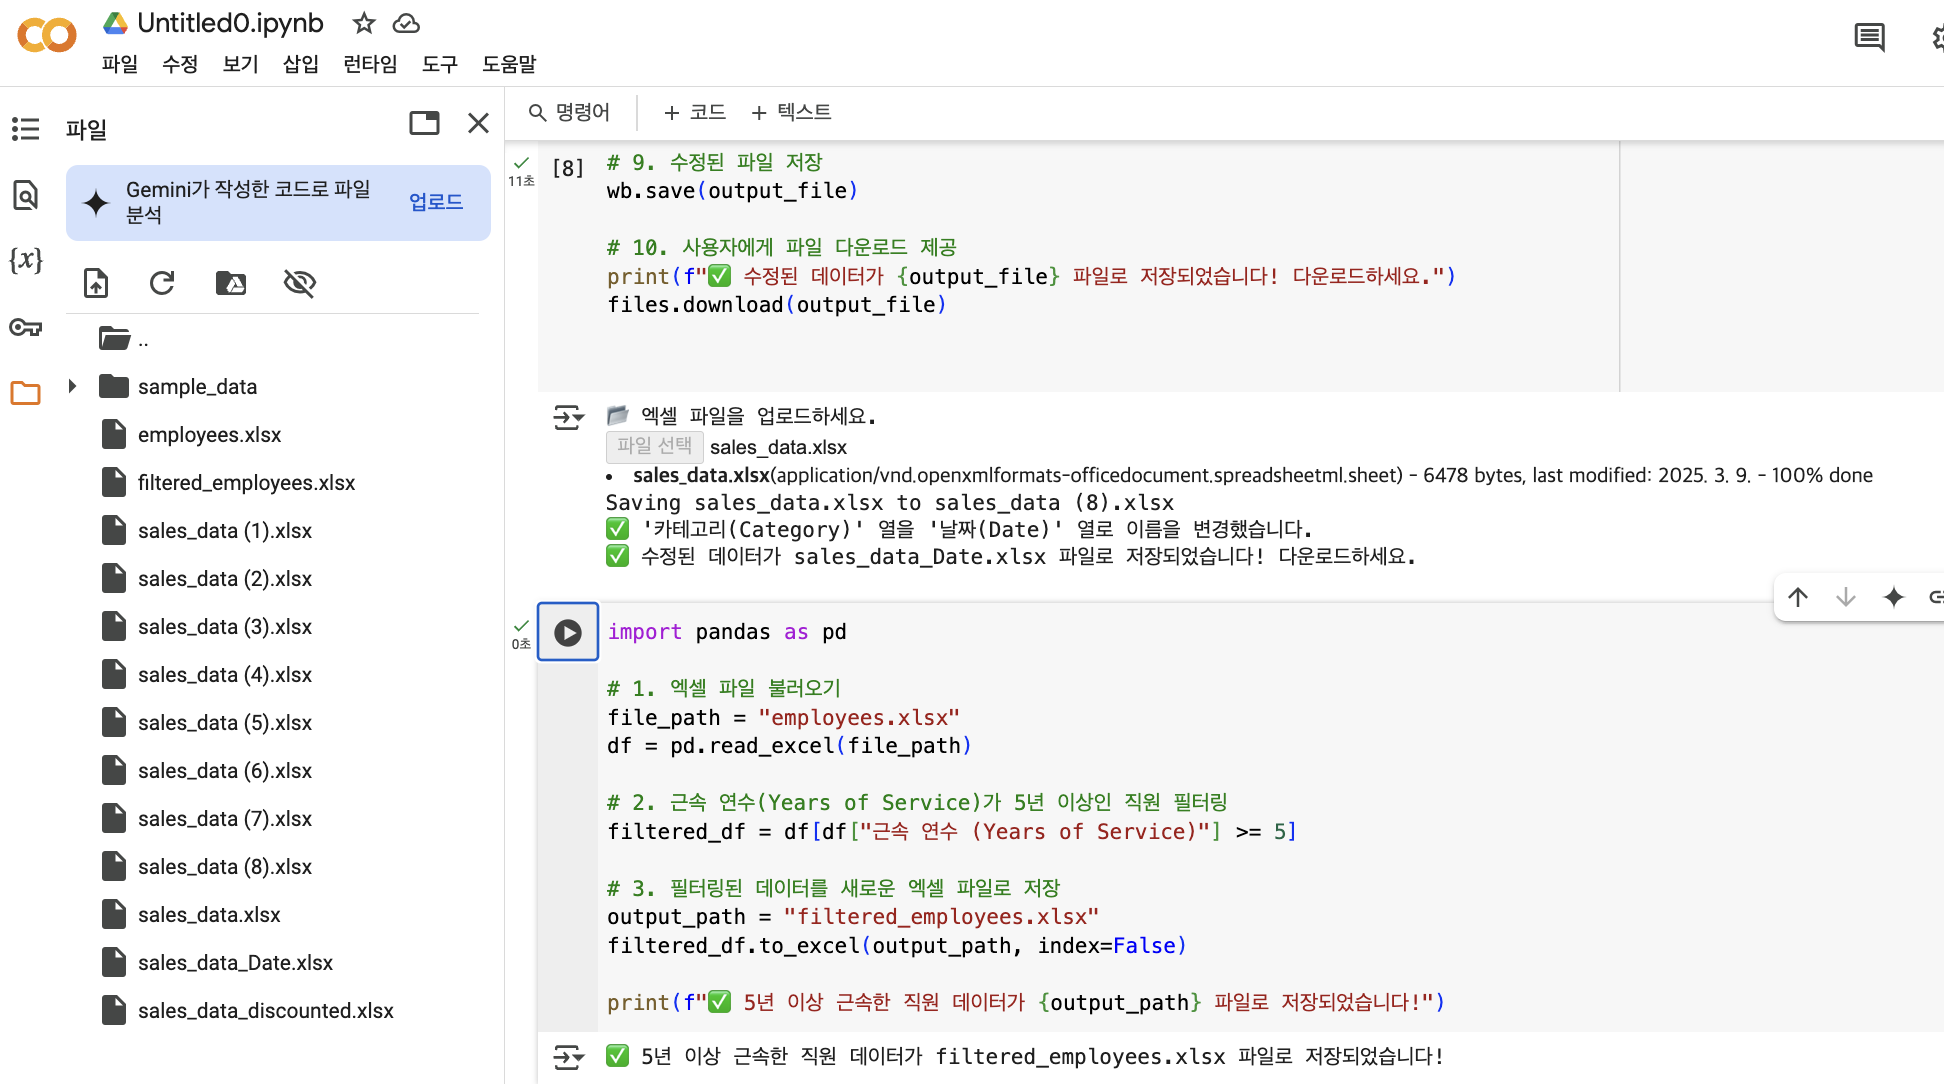This screenshot has height=1084, width=1944.
Task: Open the secrets key icon panel
Action: point(25,327)
